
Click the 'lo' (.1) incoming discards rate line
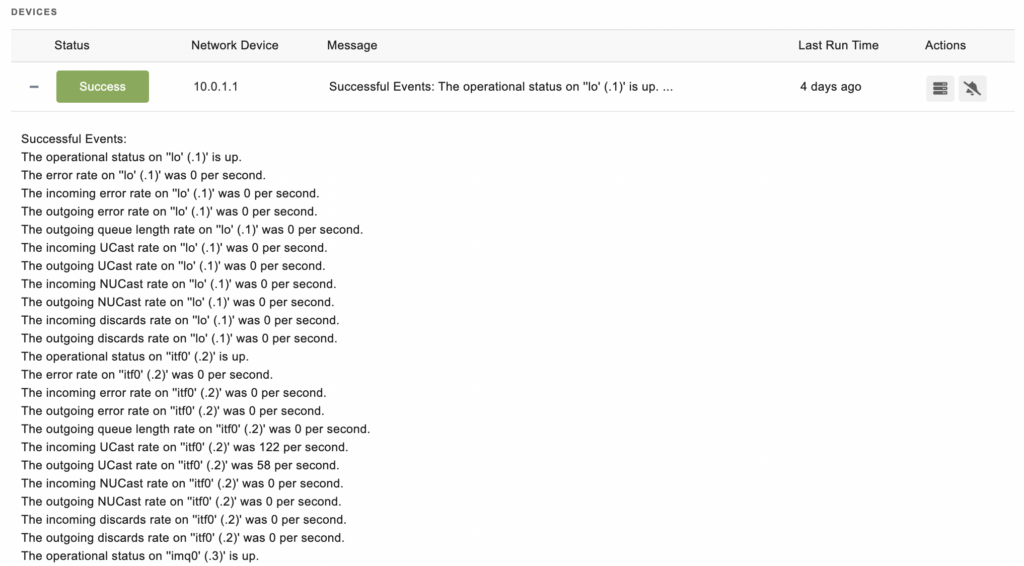(180, 321)
